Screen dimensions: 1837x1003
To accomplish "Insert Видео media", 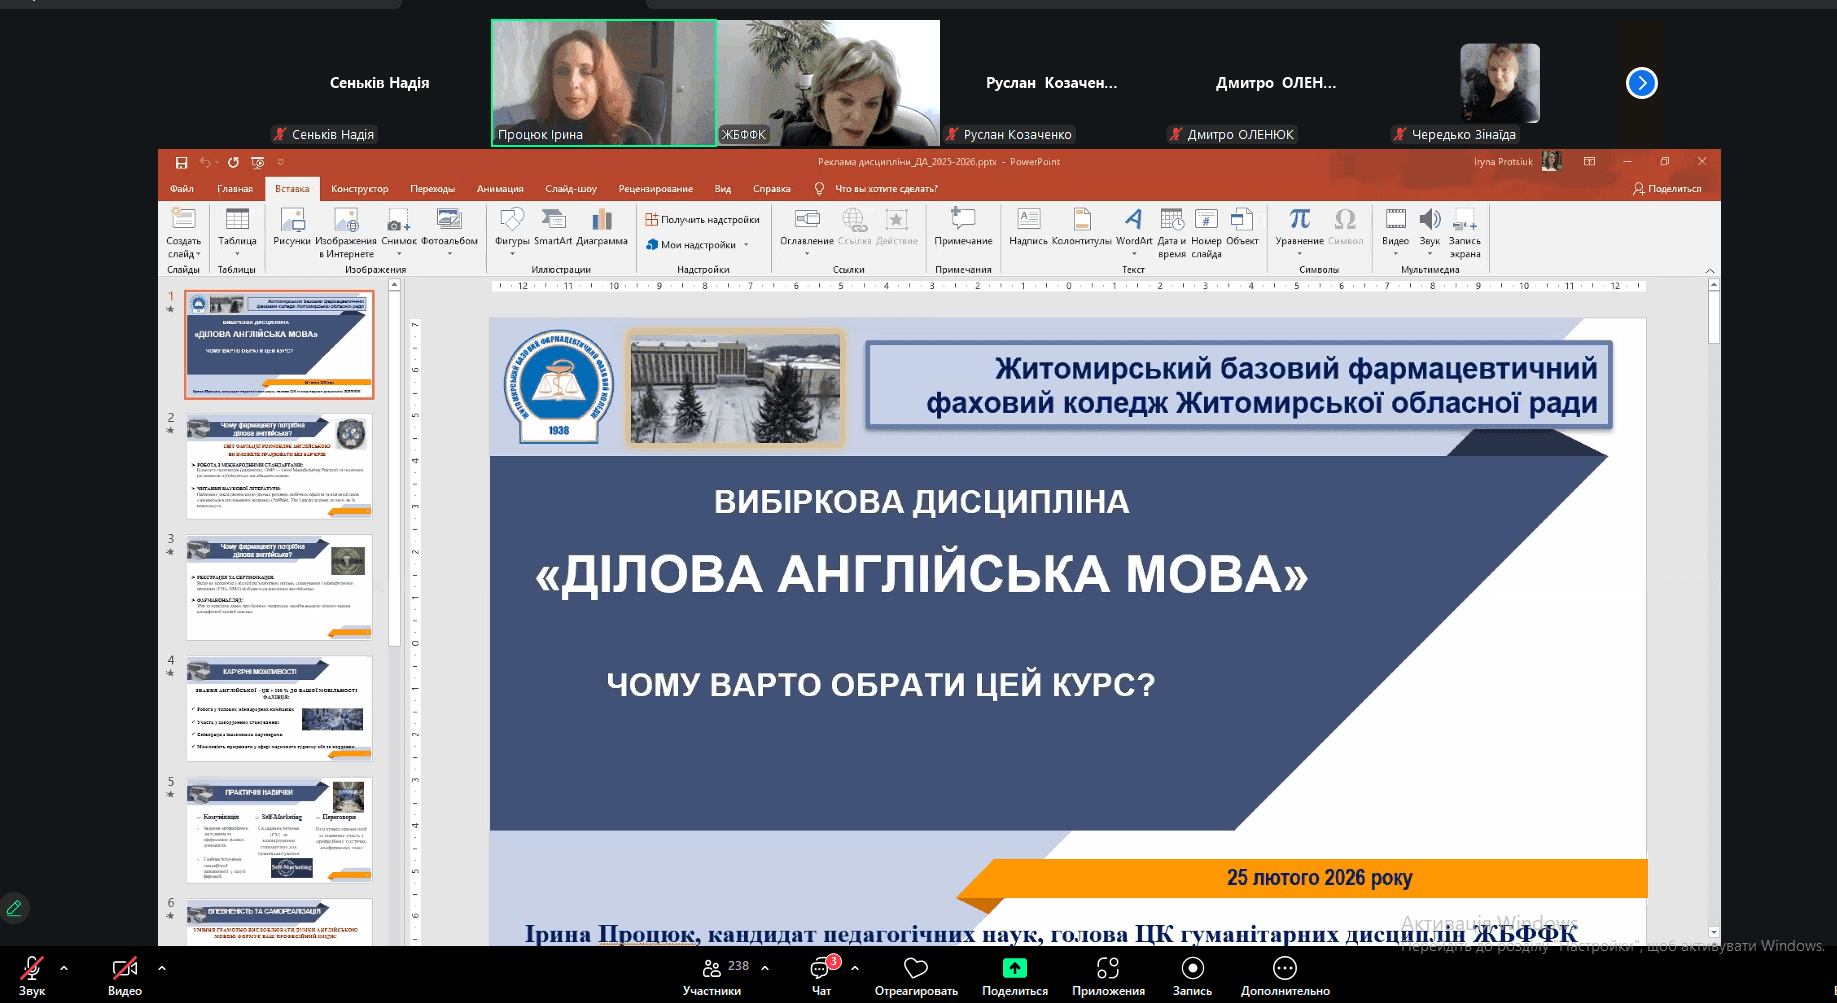I will point(1395,230).
